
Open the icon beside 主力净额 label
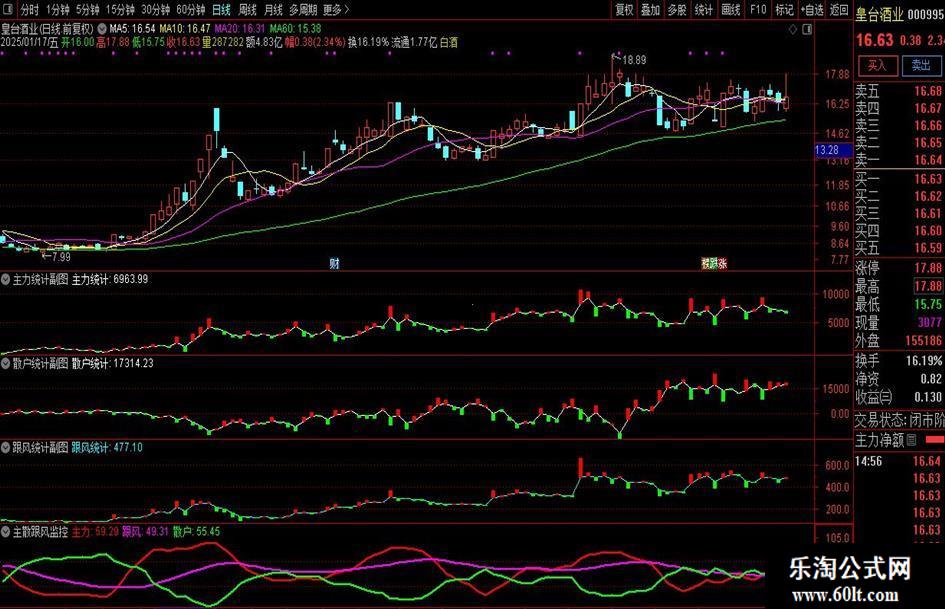tap(911, 440)
